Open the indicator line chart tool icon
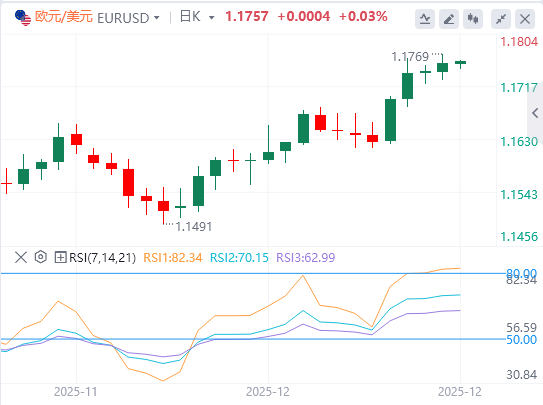 [425, 19]
